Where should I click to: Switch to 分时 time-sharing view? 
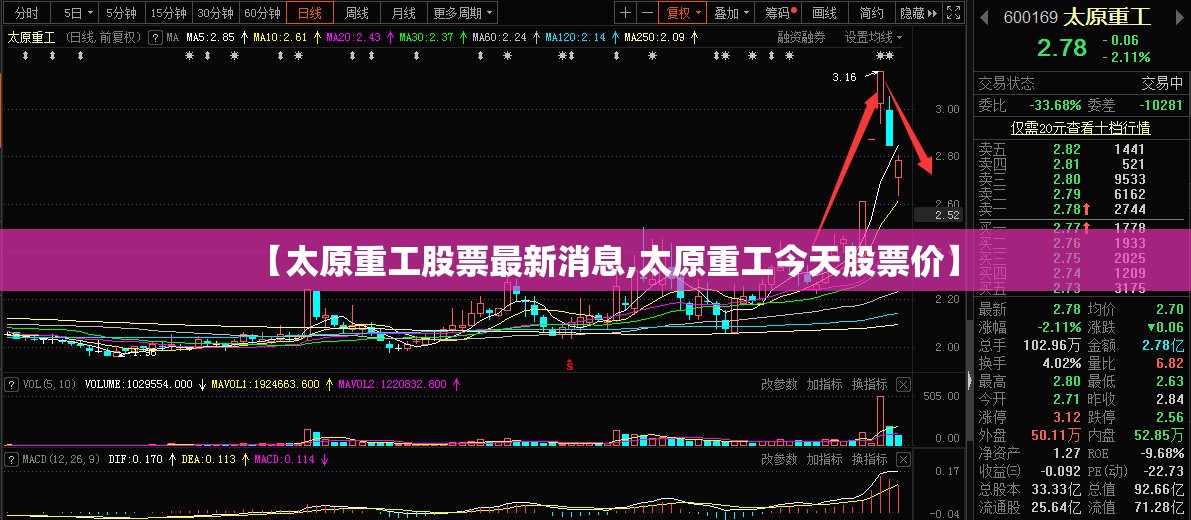coord(27,13)
